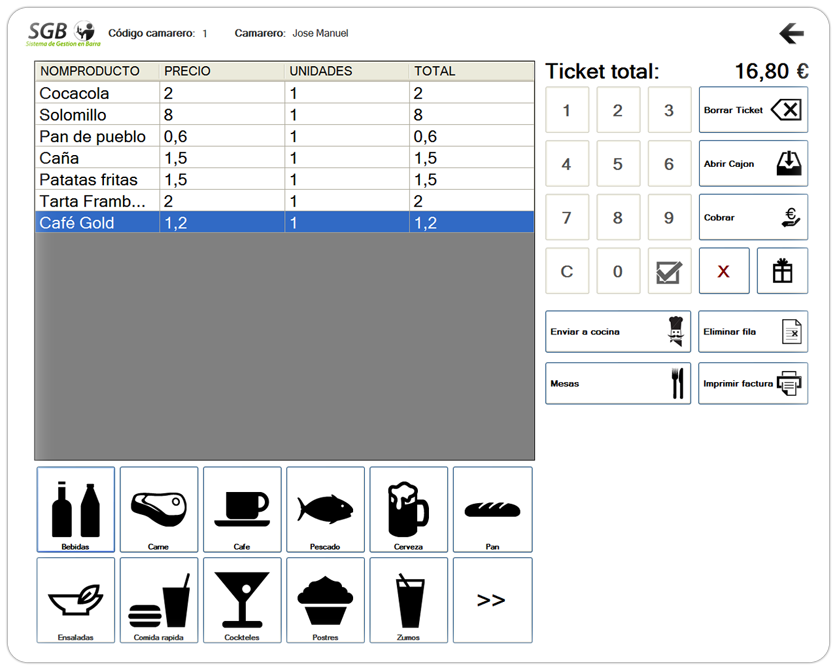Send order to kitchen with Enviar a cocina
The width and height of the screenshot is (837, 670).
pyautogui.click(x=618, y=332)
